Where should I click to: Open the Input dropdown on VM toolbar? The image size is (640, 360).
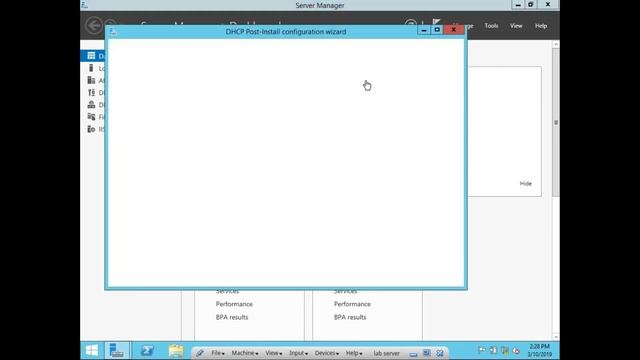298,353
